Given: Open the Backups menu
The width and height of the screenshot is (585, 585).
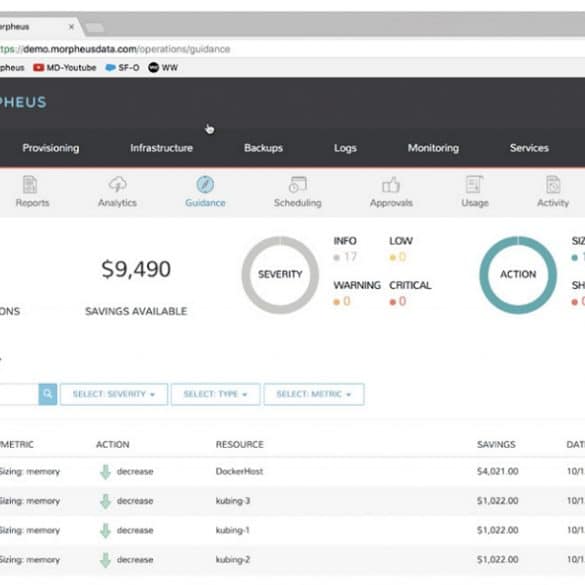Looking at the screenshot, I should point(263,148).
